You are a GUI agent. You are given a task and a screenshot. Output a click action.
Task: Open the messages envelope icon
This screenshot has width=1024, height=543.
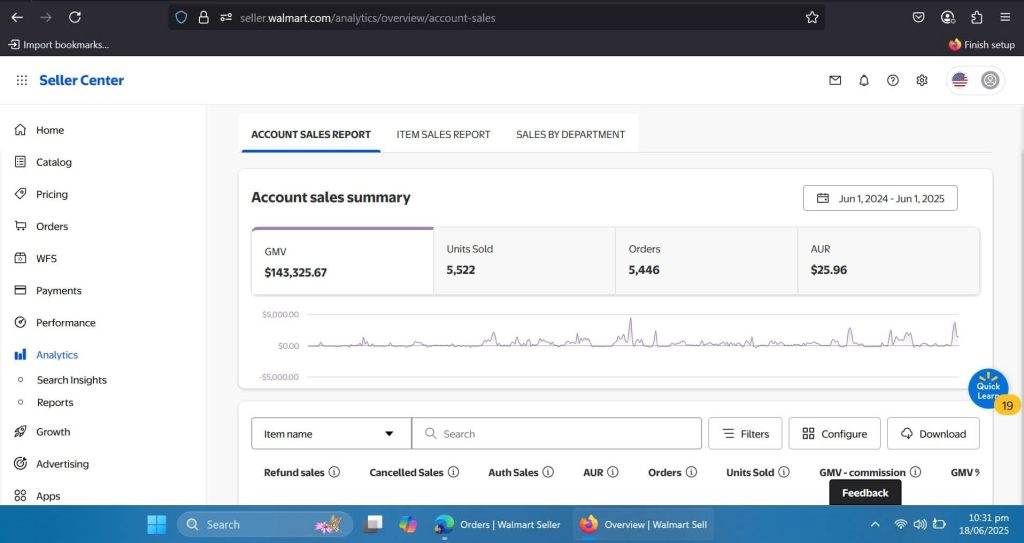(x=835, y=81)
